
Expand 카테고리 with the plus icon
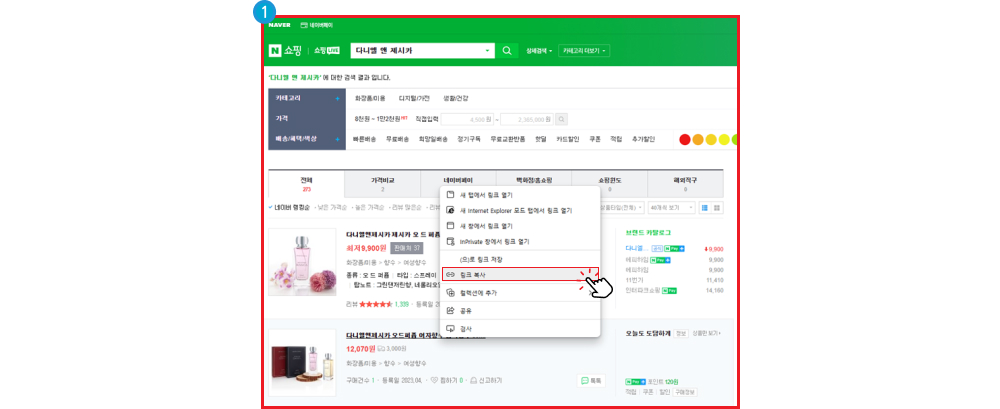point(337,99)
